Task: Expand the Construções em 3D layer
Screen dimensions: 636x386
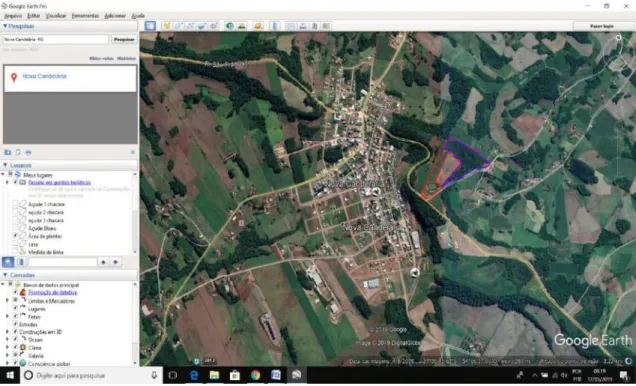Action: [7, 332]
